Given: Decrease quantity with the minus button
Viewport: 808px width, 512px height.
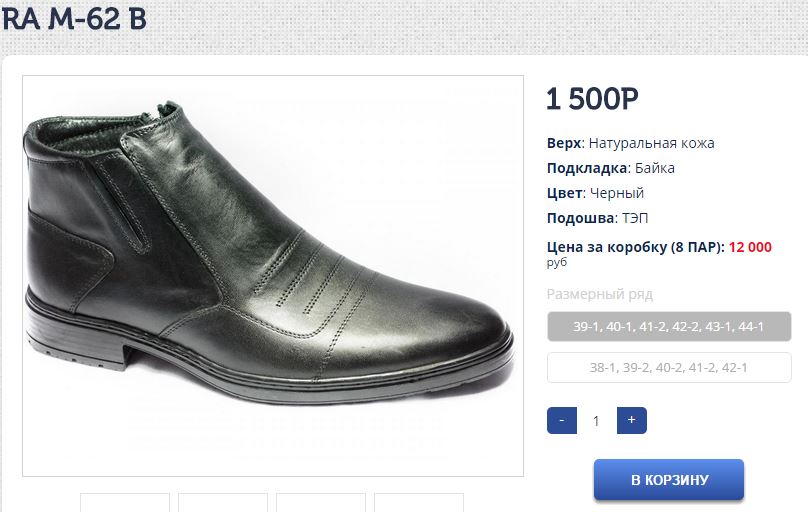Looking at the screenshot, I should pos(562,421).
